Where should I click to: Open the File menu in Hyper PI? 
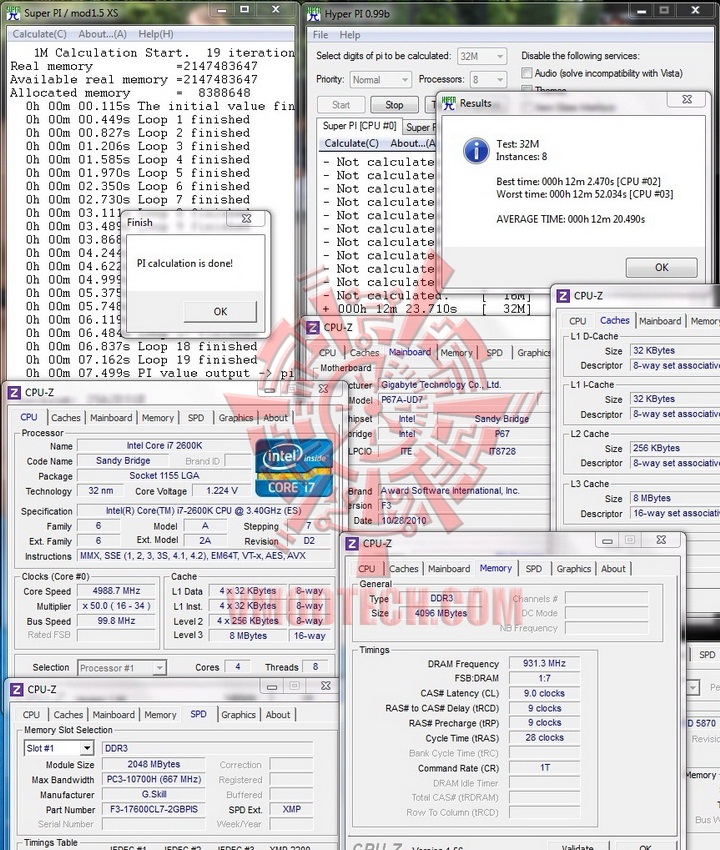click(x=320, y=35)
